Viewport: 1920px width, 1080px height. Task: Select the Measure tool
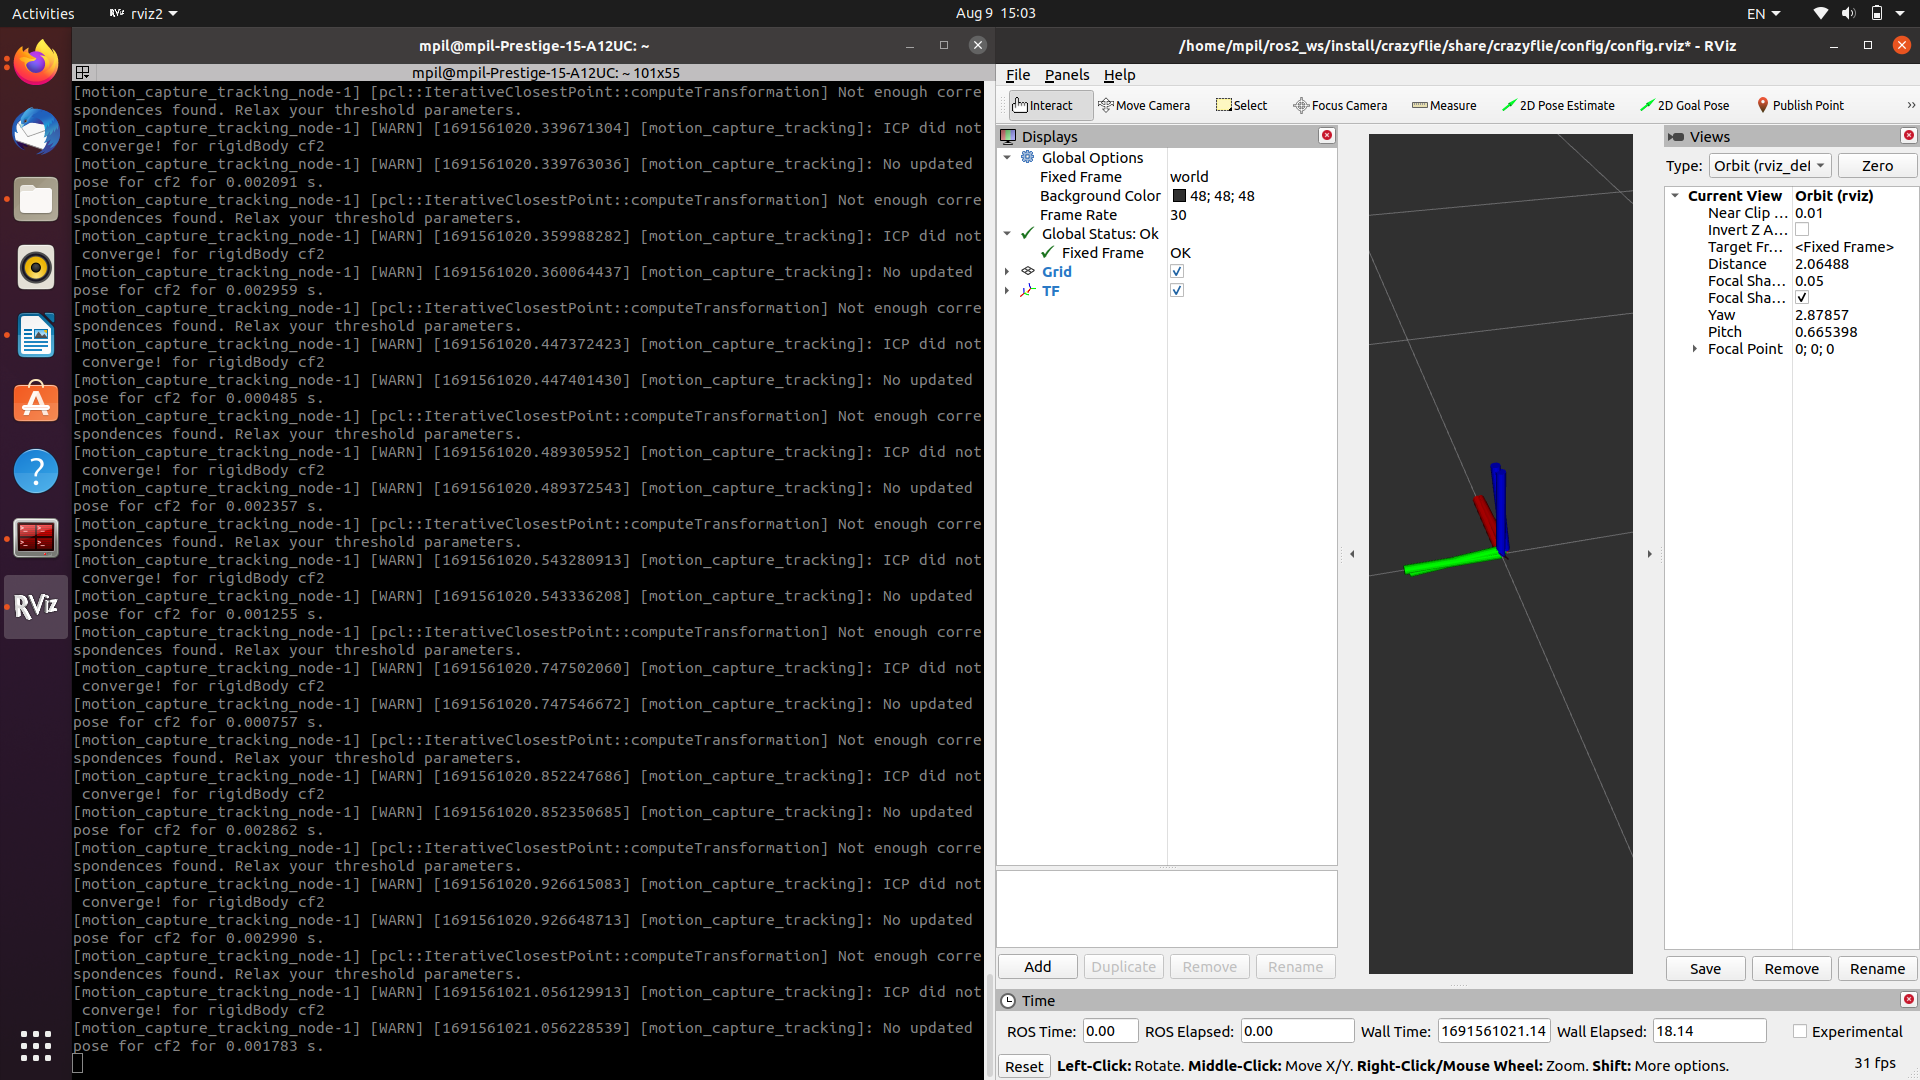pyautogui.click(x=1443, y=105)
